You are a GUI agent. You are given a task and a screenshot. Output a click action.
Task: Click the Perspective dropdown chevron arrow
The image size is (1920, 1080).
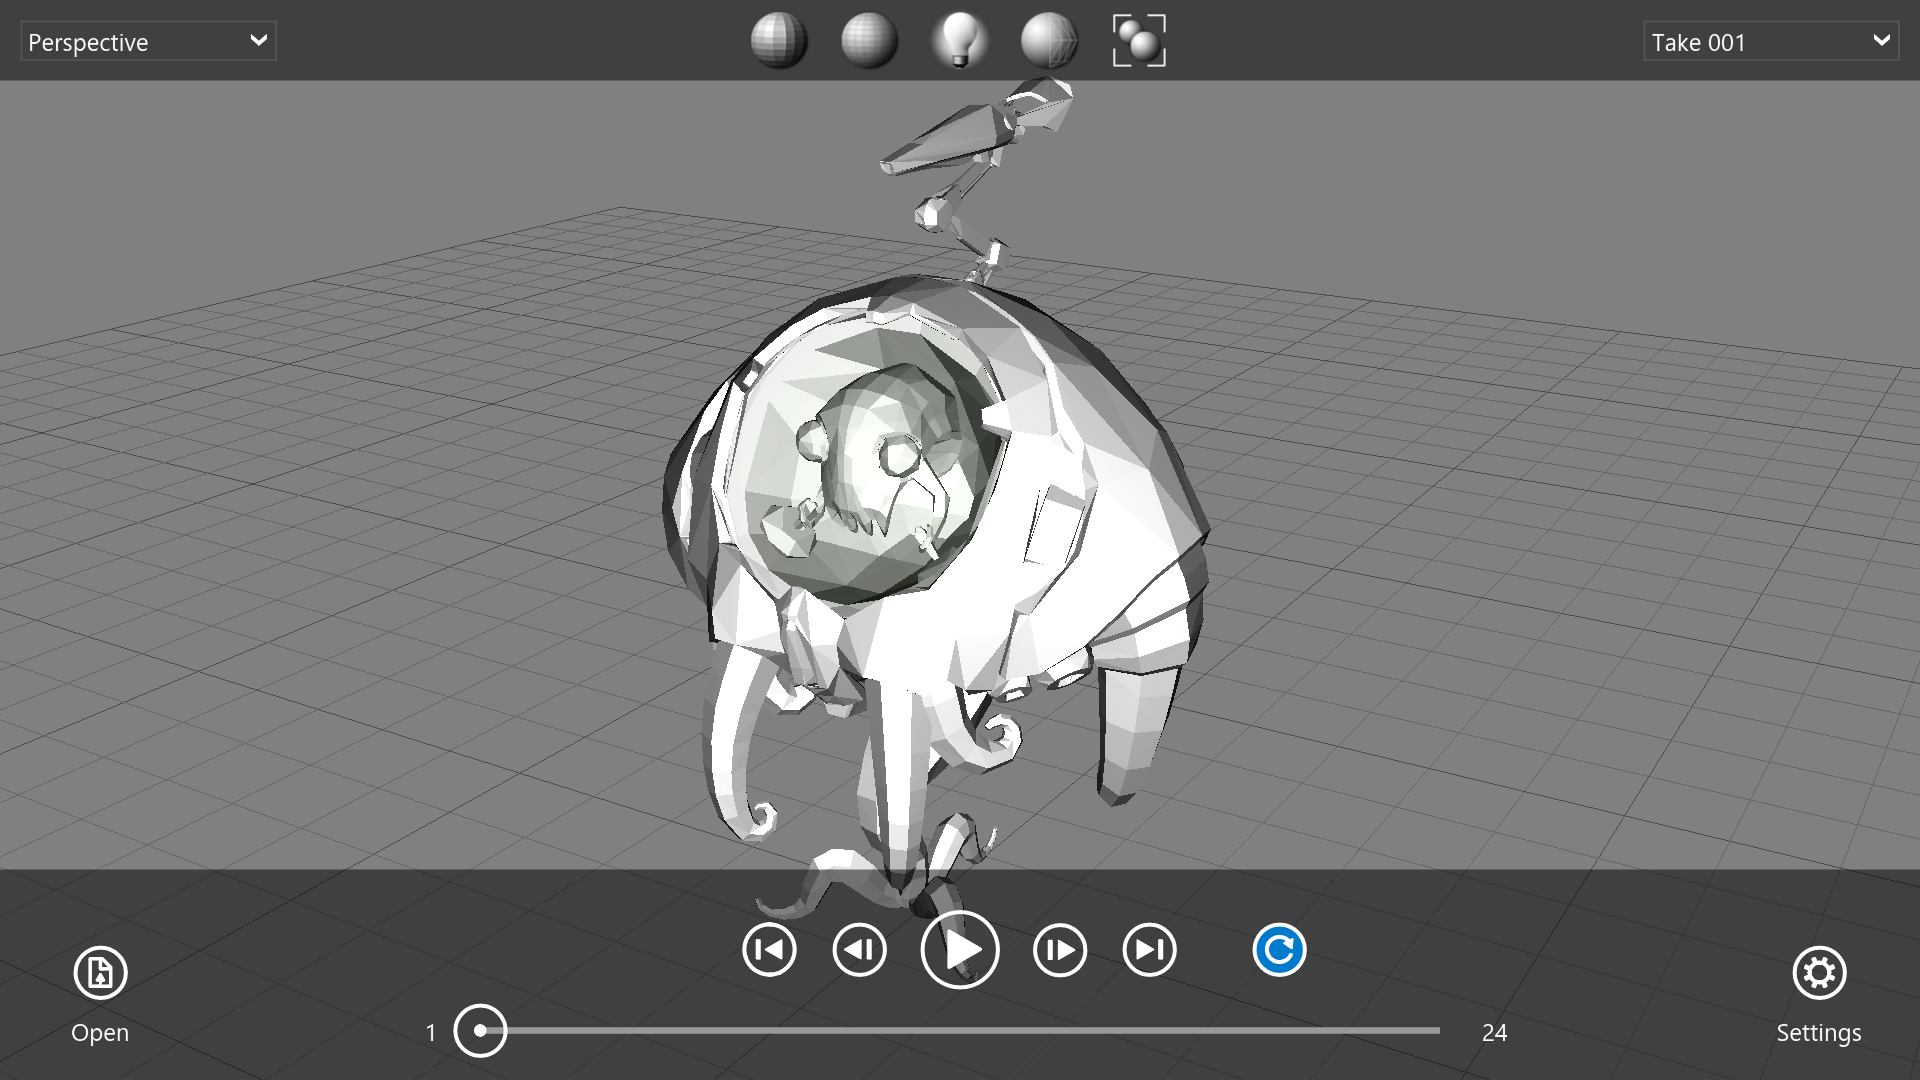point(258,41)
